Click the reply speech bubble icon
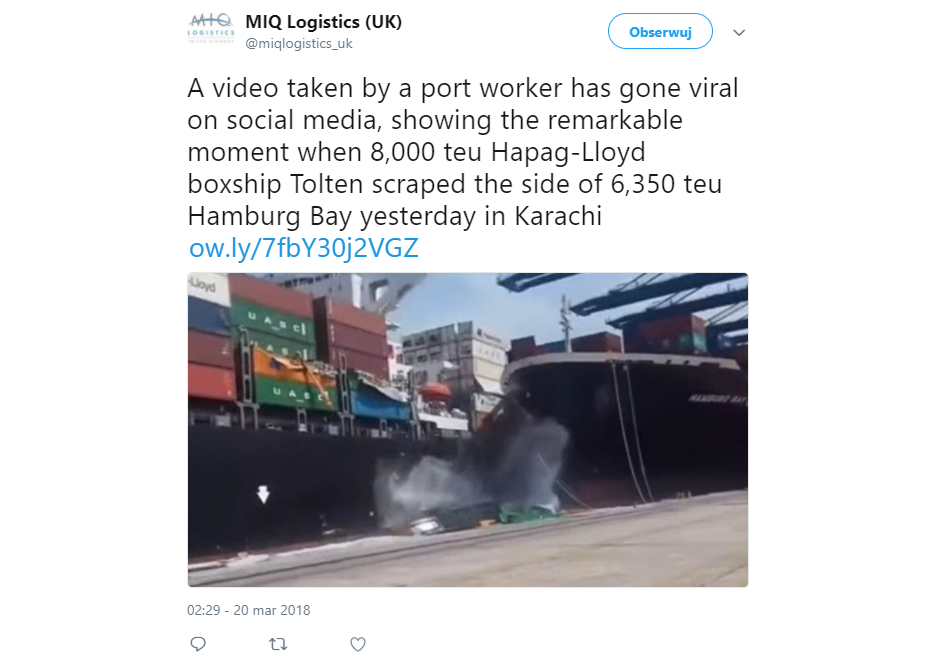Image resolution: width=949 pixels, height=670 pixels. pos(198,644)
